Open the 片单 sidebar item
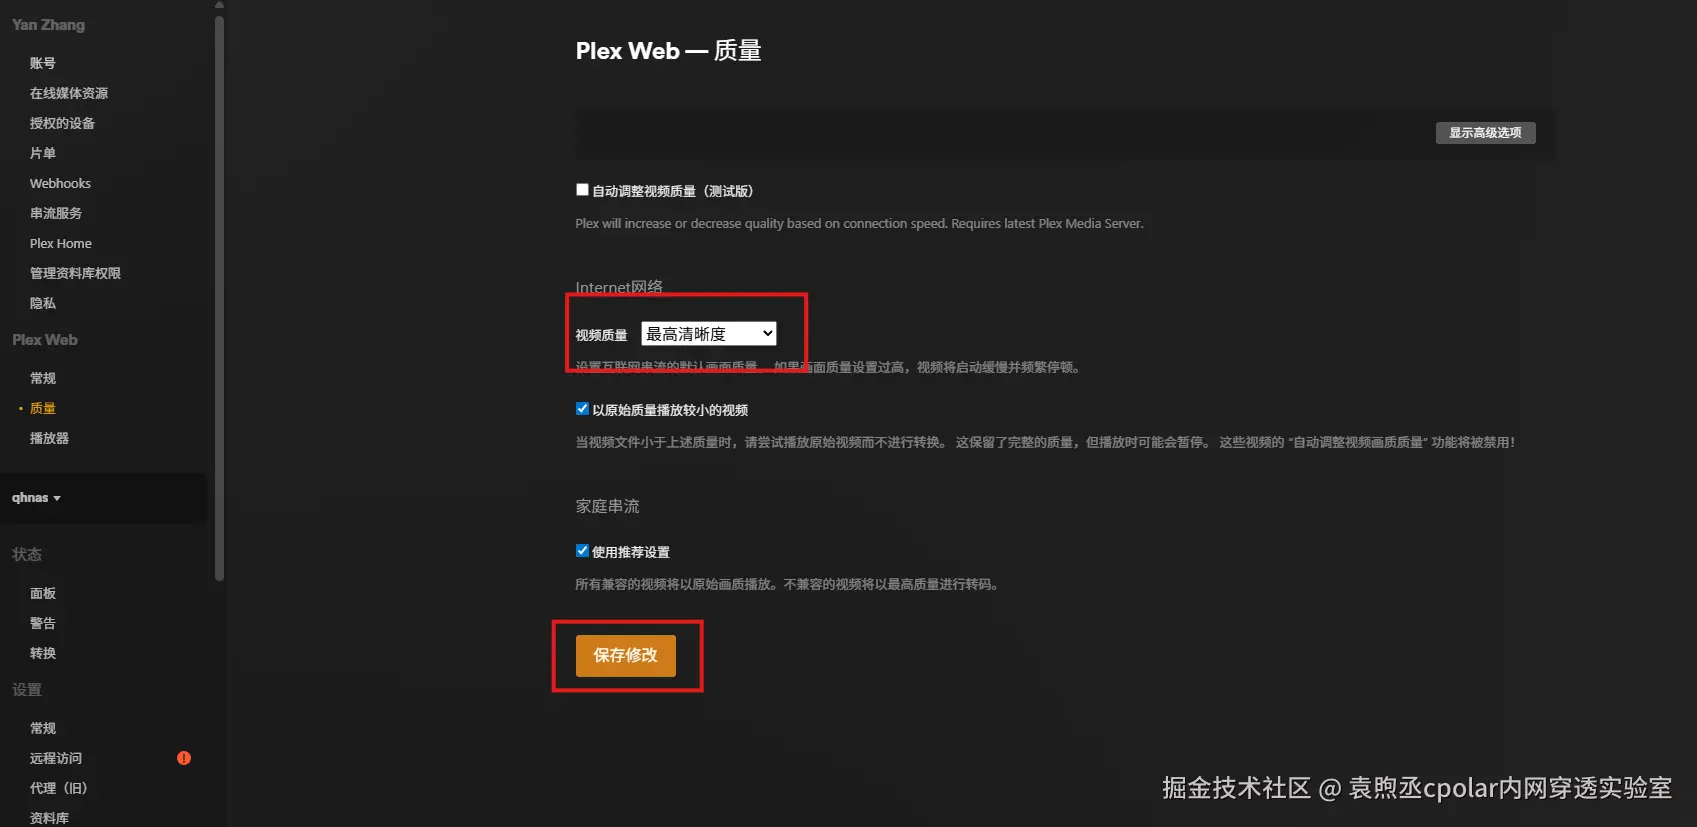This screenshot has width=1697, height=827. click(x=43, y=153)
